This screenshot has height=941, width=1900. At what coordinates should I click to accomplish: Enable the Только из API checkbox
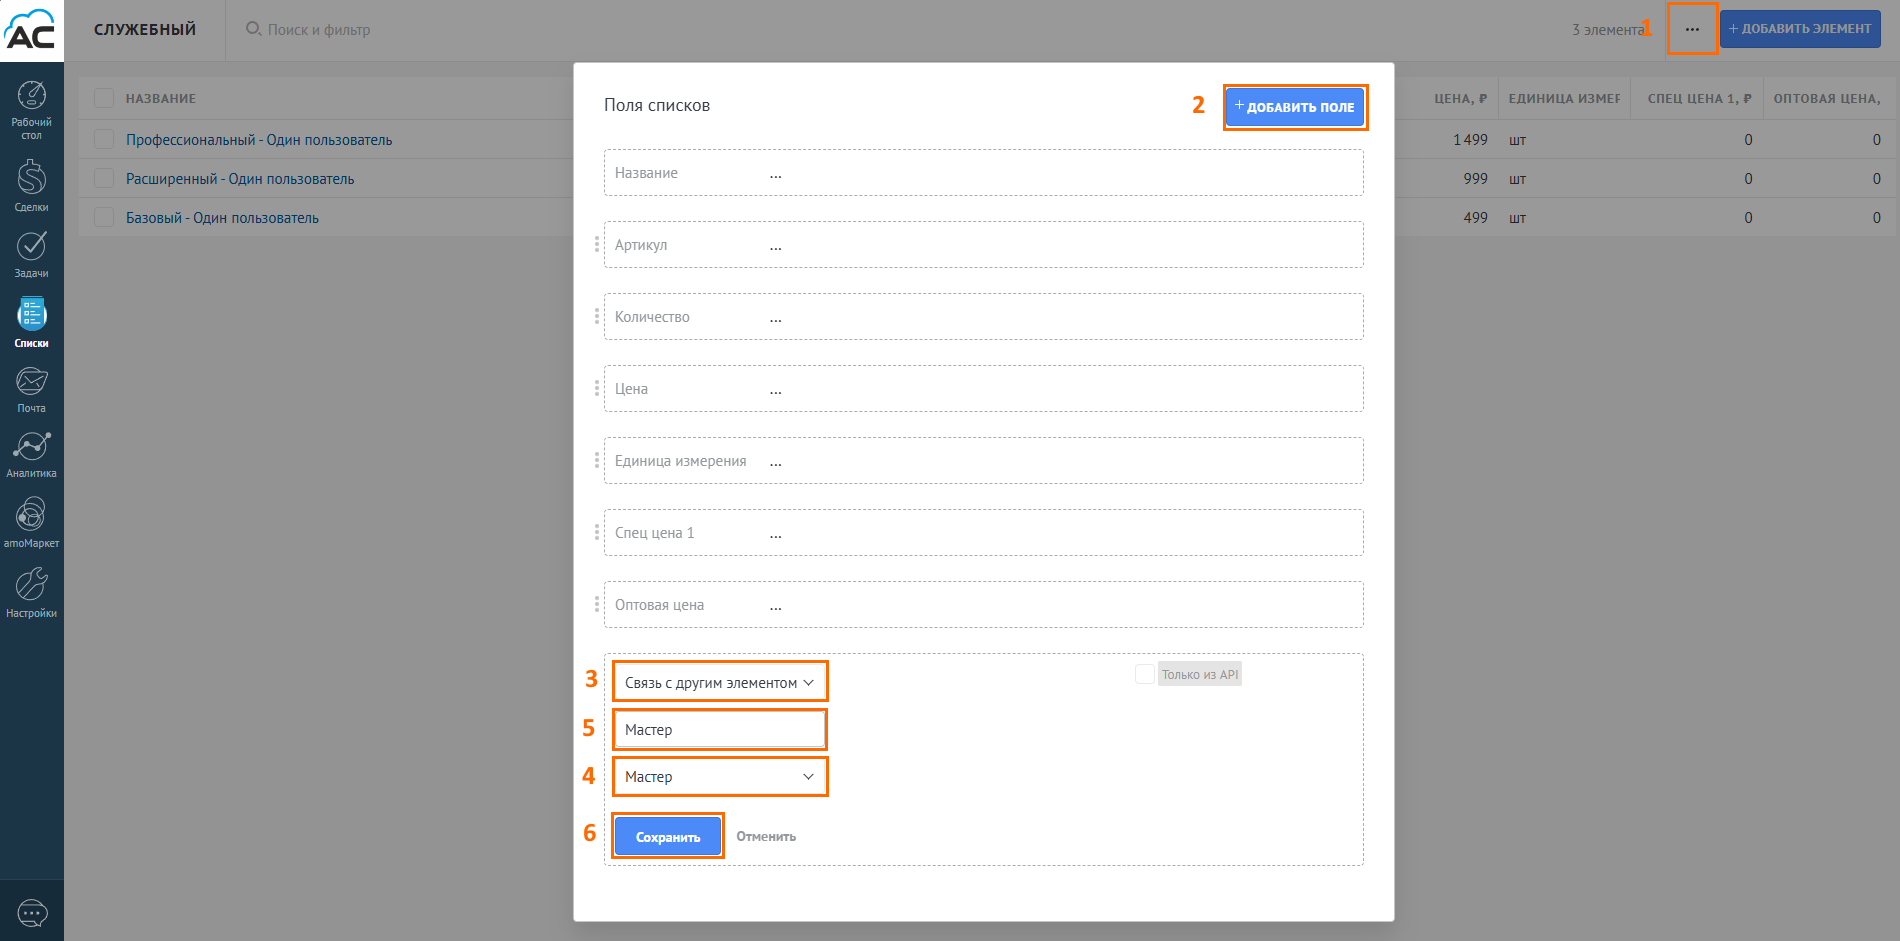point(1145,675)
